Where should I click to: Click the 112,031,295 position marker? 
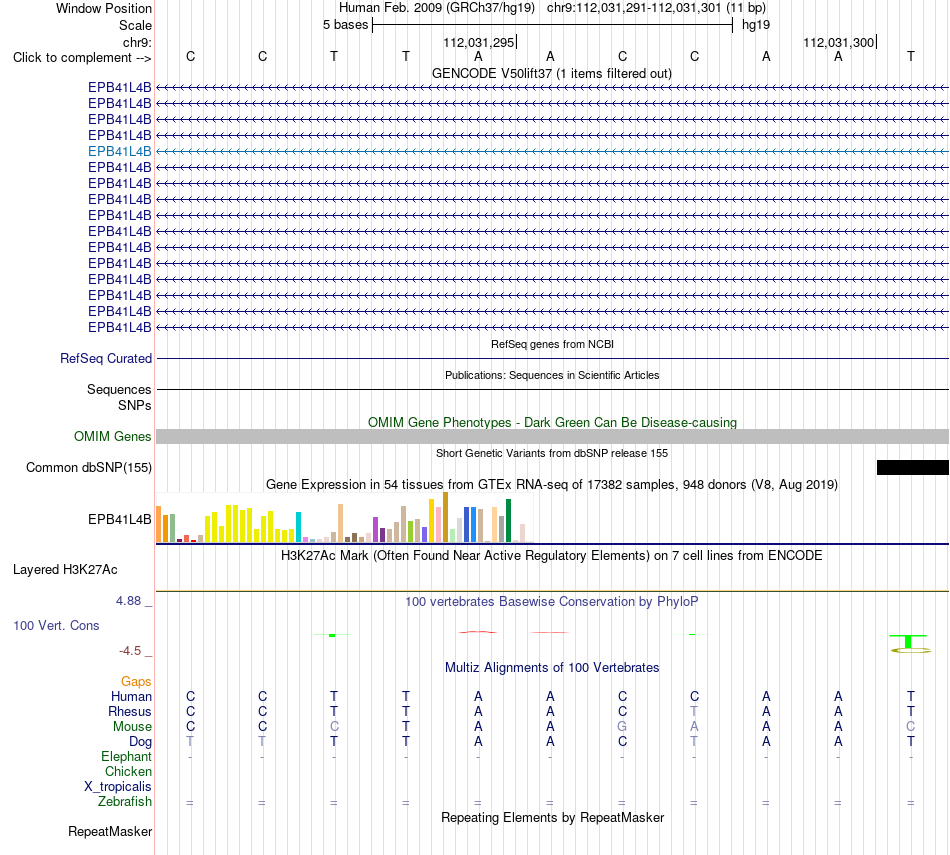tap(479, 42)
